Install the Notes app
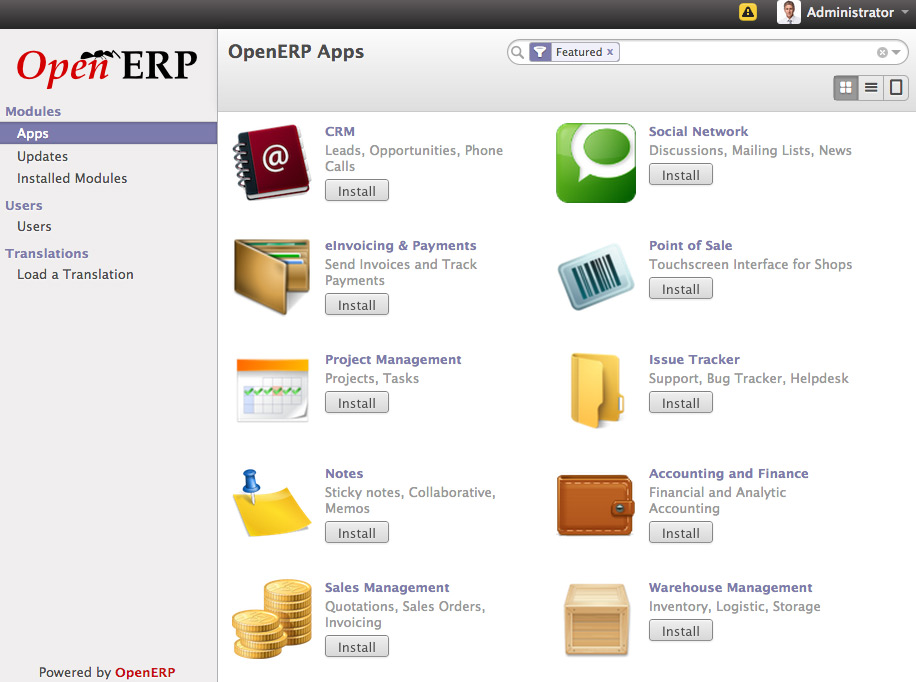Screen dimensions: 916x682 [356, 532]
